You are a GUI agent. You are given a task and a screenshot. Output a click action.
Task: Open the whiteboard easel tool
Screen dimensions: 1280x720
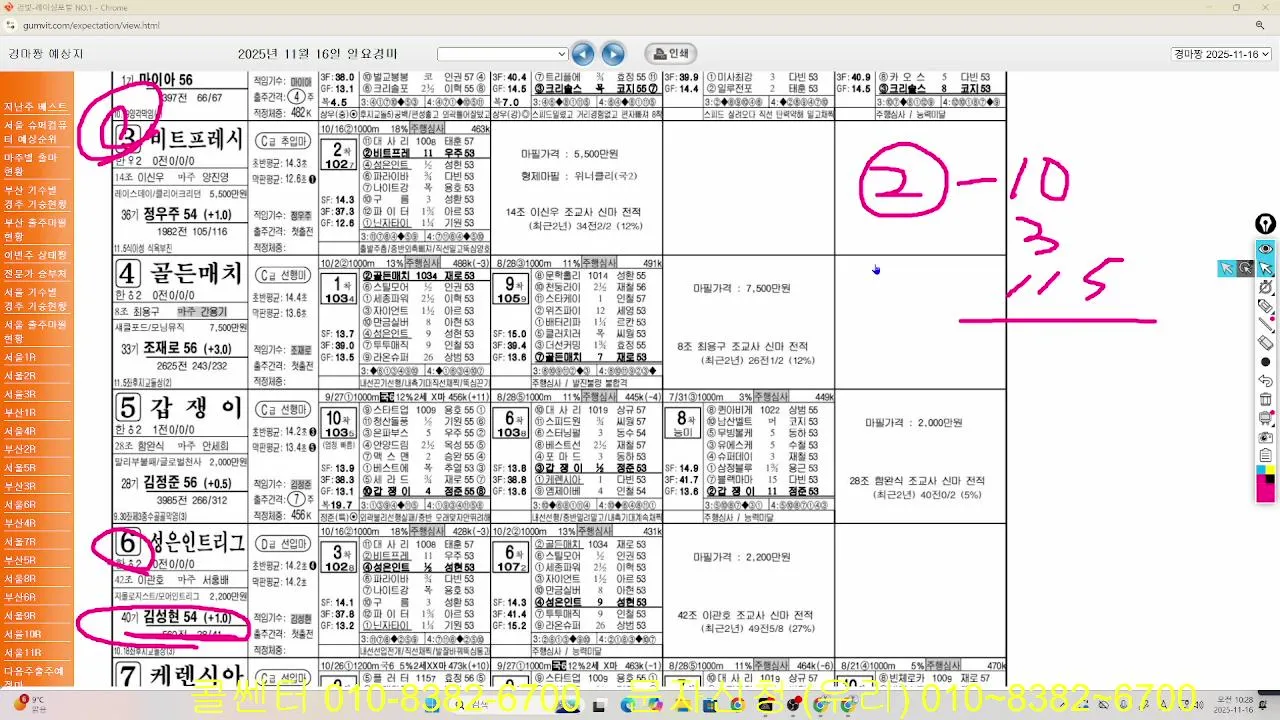(1266, 419)
